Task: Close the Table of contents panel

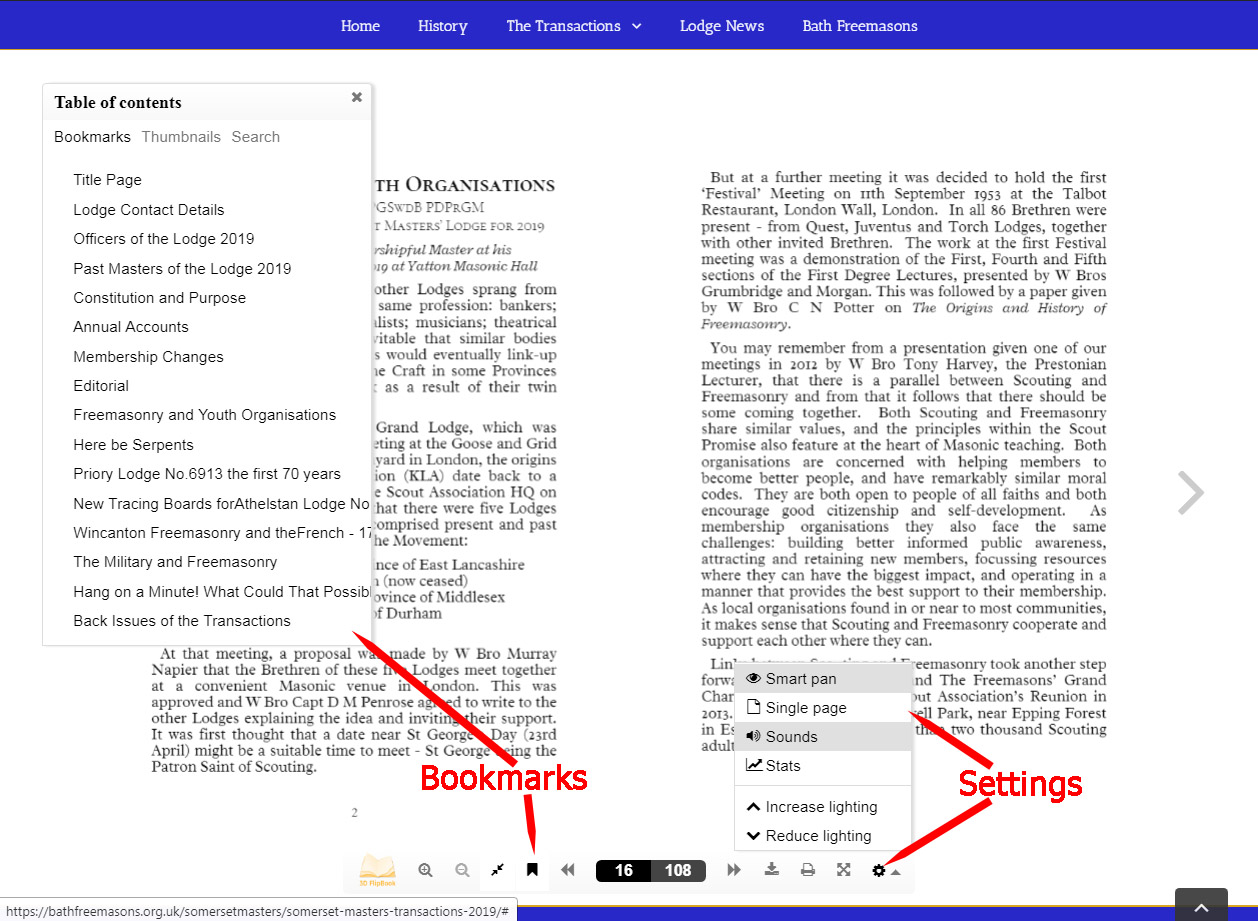Action: tap(357, 97)
